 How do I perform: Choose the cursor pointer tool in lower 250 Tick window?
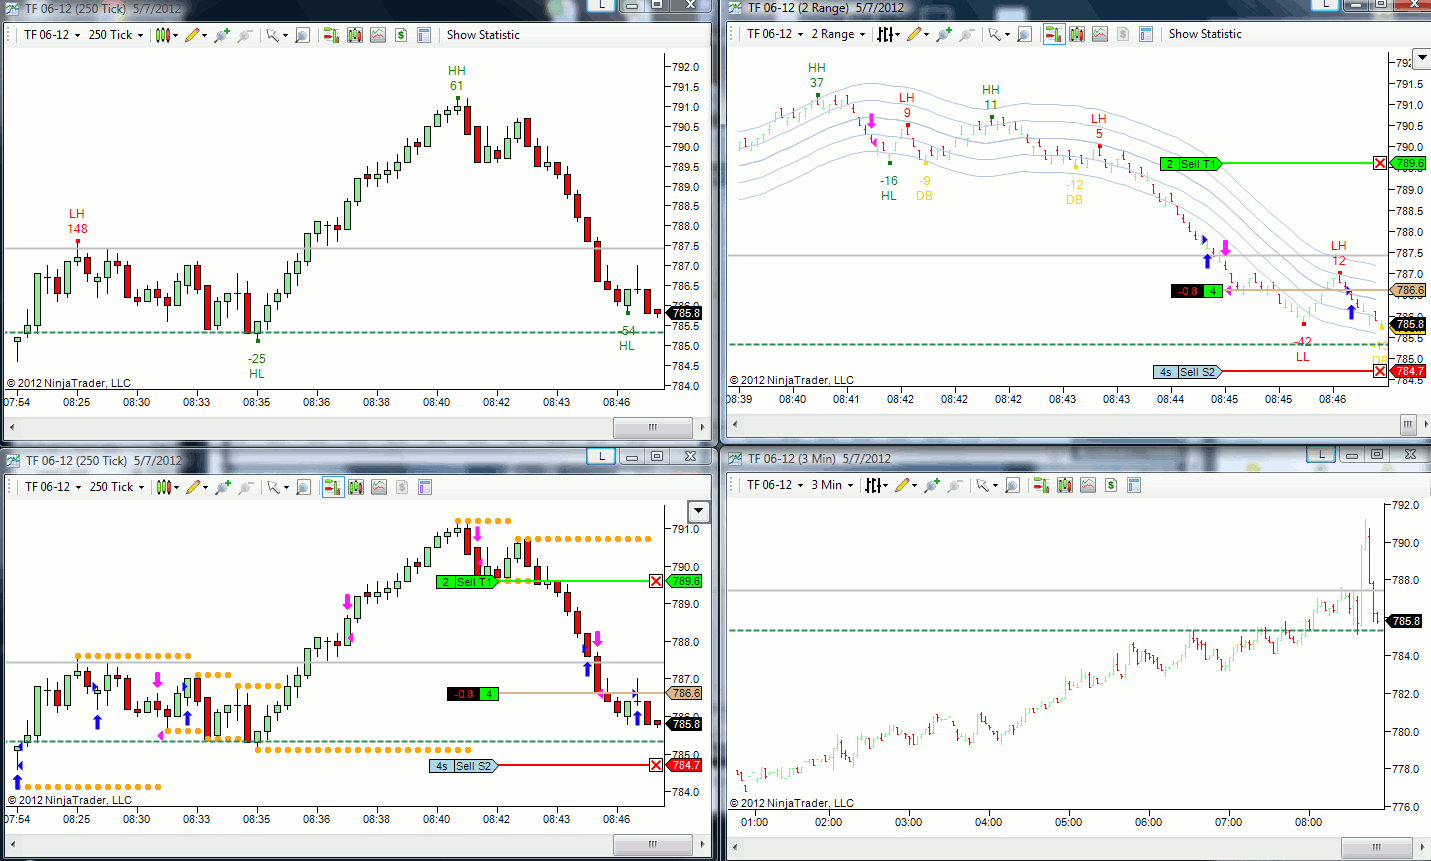tap(276, 487)
